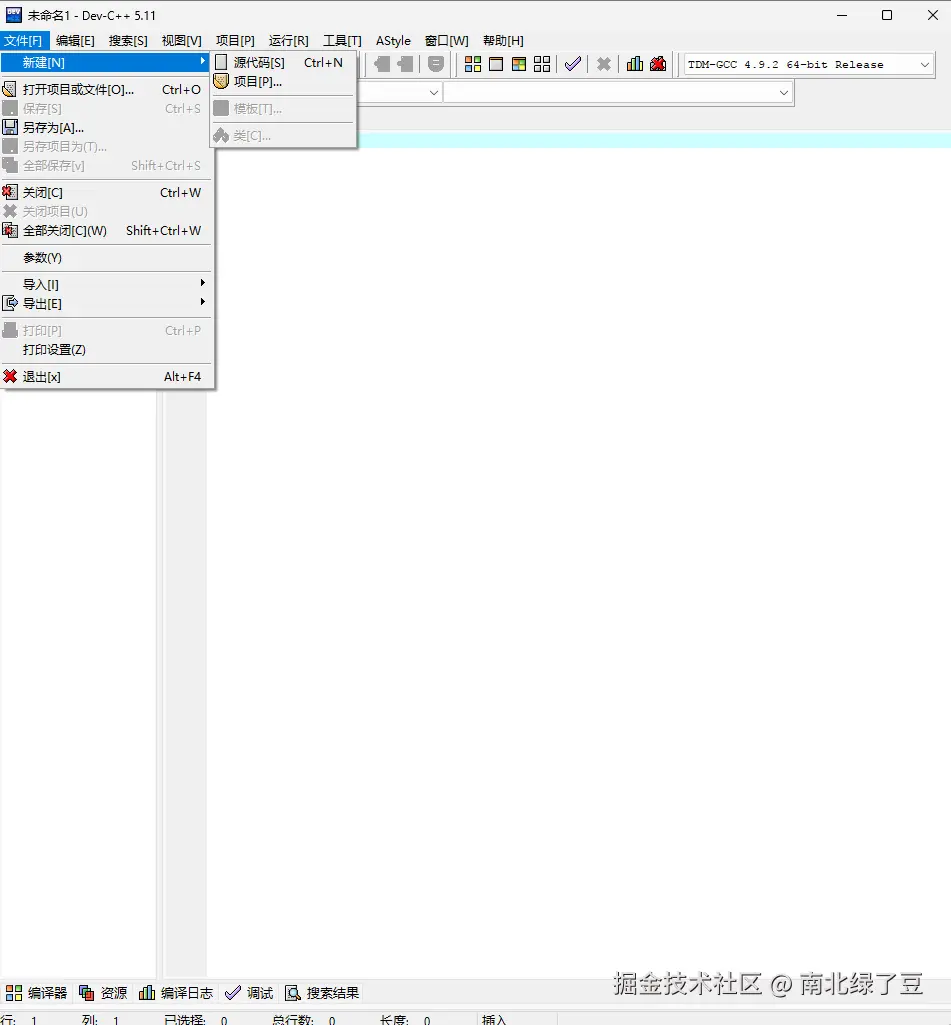Viewport: 951px width, 1025px height.
Task: Switch to the 编译器 bottom tab
Action: tap(37, 992)
